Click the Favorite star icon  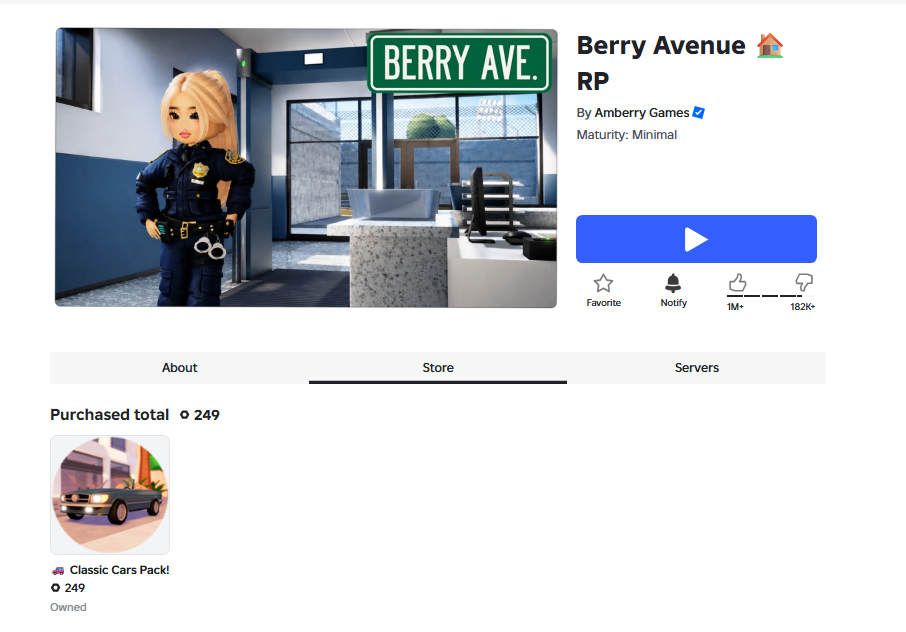click(603, 283)
